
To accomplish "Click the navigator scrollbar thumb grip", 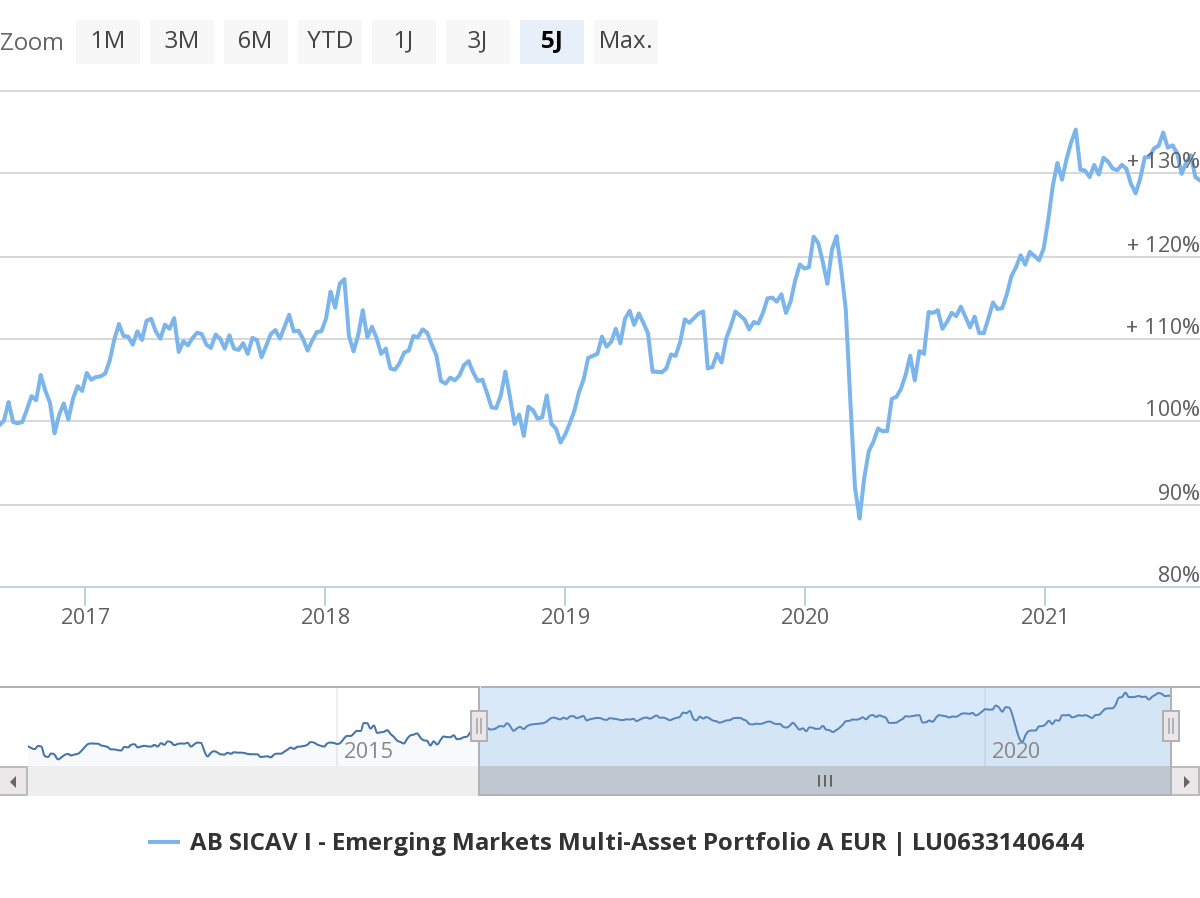I will [825, 781].
